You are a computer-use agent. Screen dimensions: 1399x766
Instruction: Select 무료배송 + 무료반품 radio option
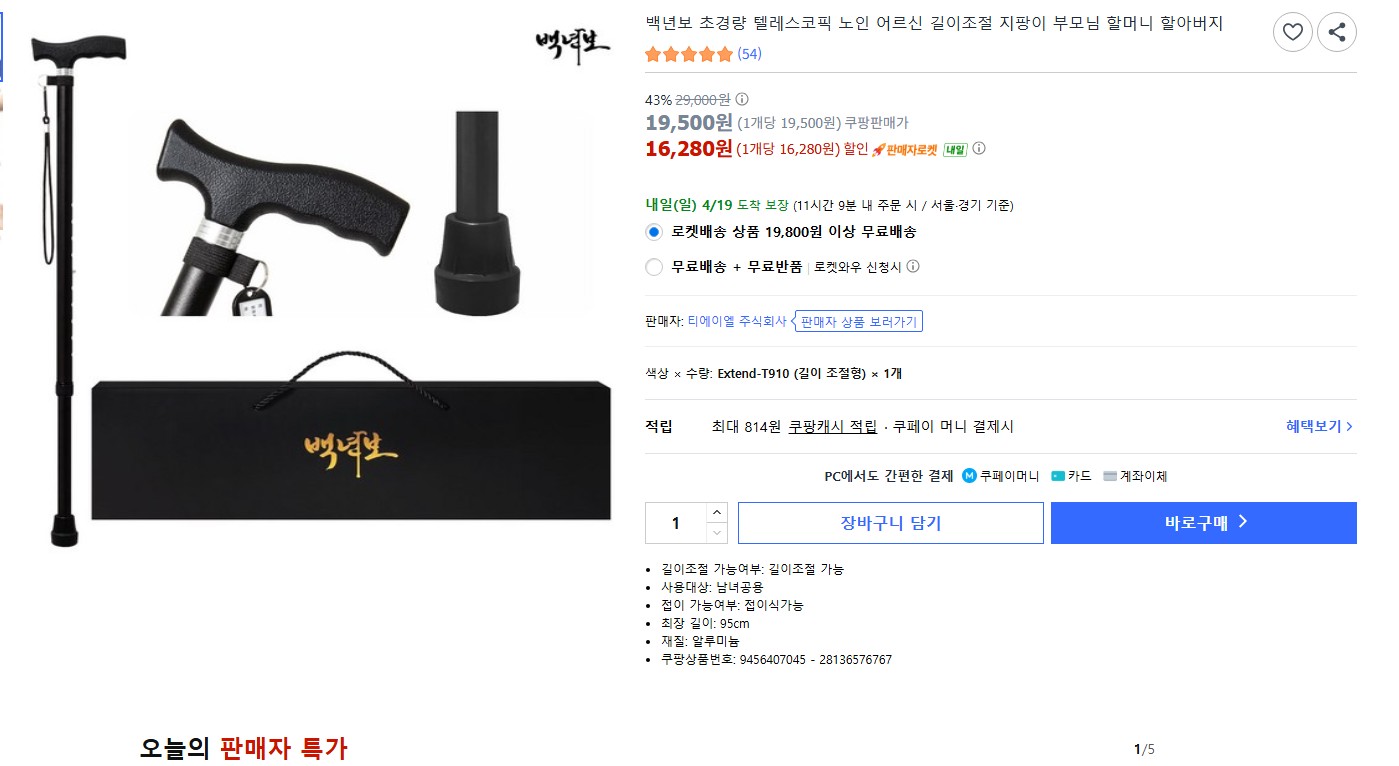pos(654,267)
